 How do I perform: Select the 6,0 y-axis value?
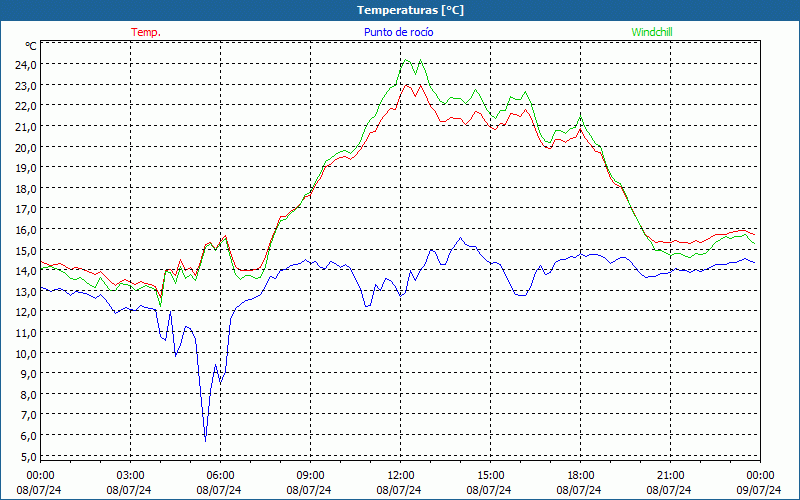(29, 436)
